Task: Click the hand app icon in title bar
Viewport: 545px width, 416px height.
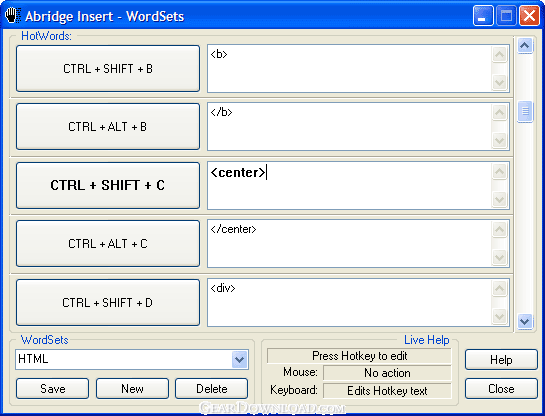Action: pyautogui.click(x=13, y=16)
